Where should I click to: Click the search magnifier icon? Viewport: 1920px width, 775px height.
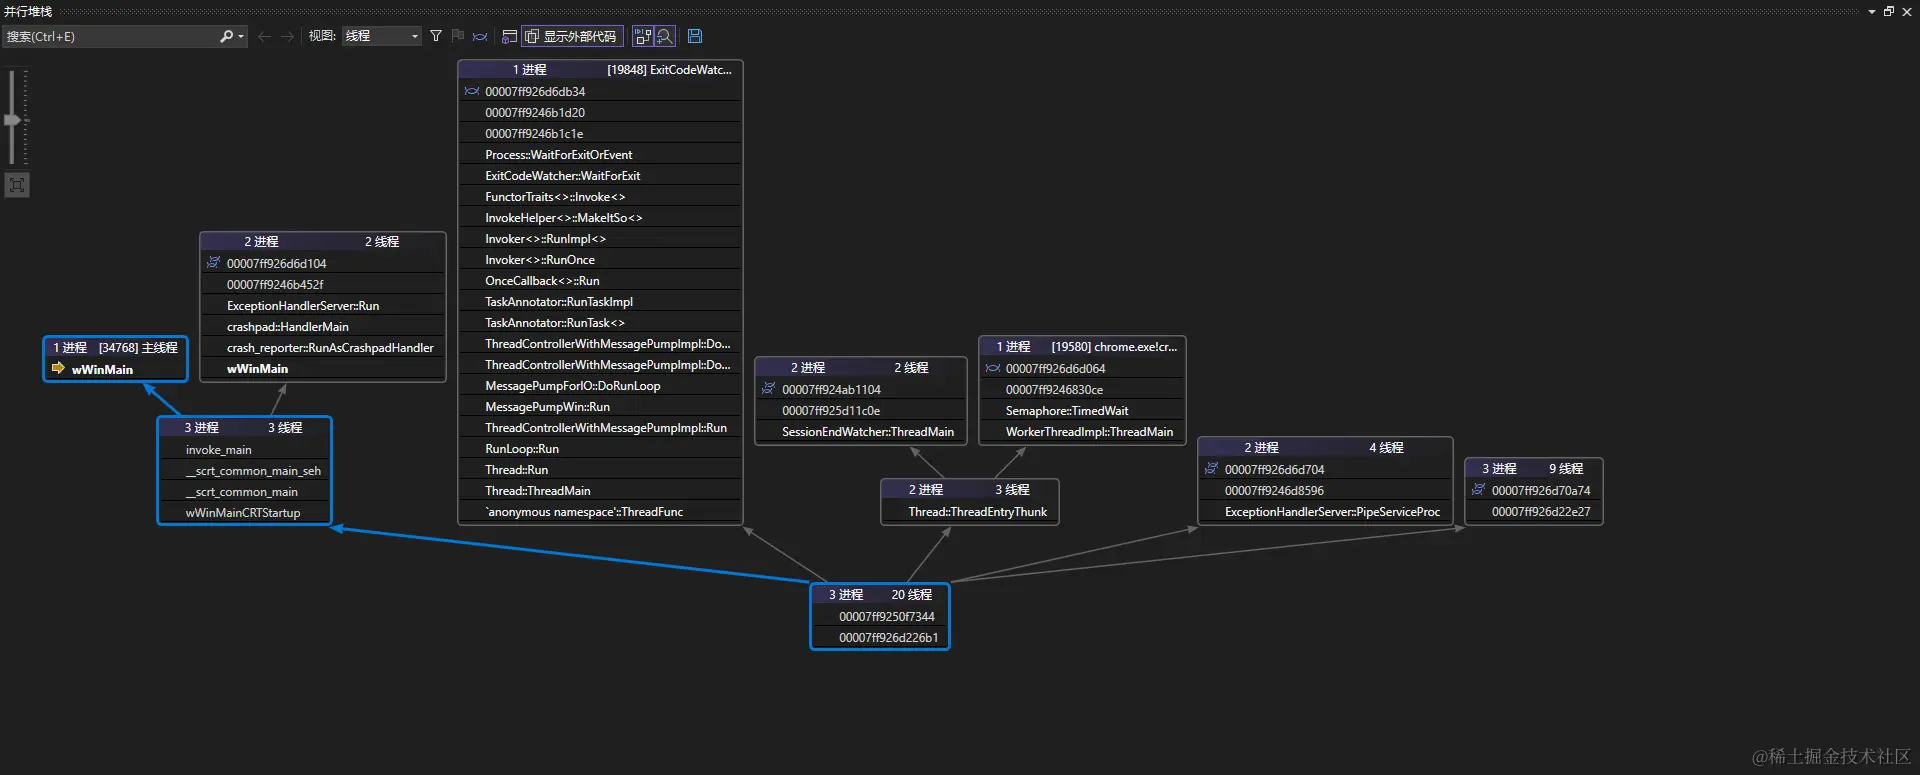pyautogui.click(x=226, y=37)
